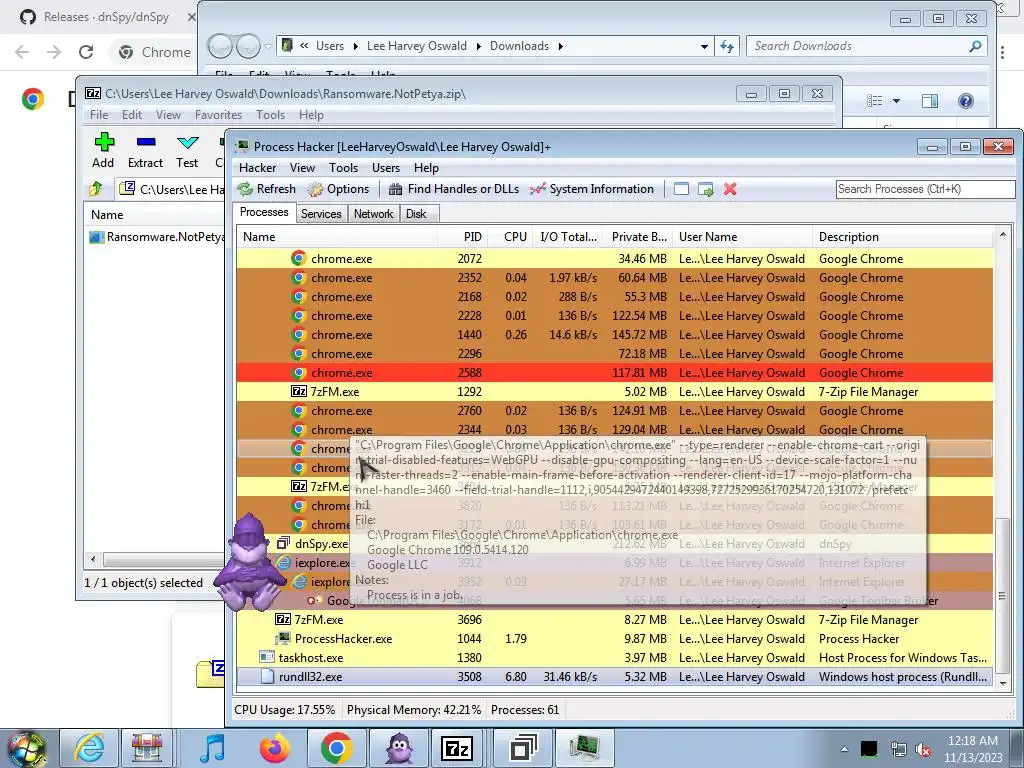
Task: Select 7zFM.exe process PID 1292
Action: click(615, 392)
